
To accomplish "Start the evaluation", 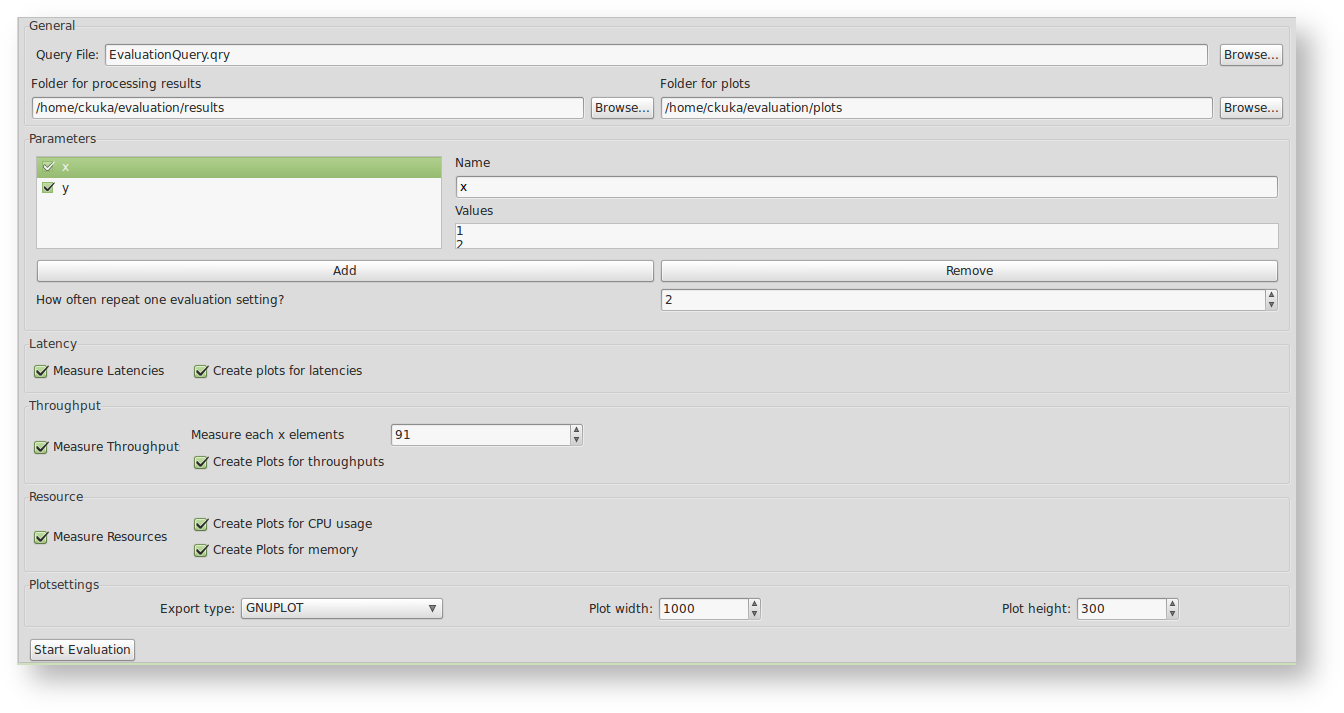I will coord(82,650).
